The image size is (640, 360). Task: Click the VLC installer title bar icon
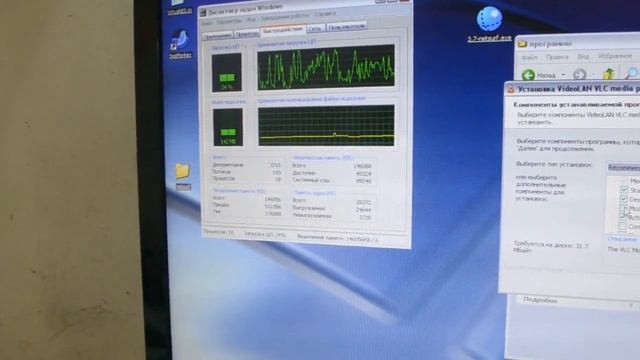[x=511, y=89]
